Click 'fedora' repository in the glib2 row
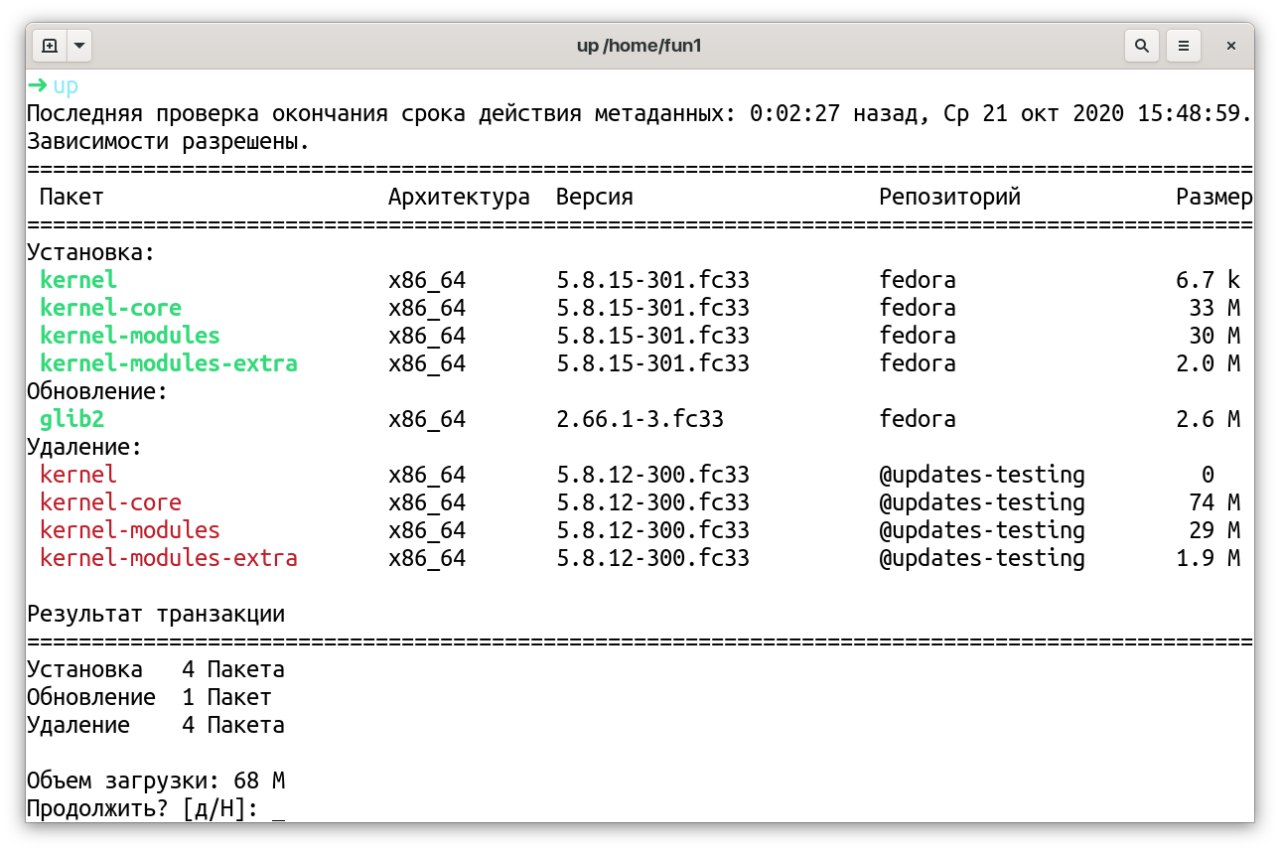1280x851 pixels. coord(918,419)
